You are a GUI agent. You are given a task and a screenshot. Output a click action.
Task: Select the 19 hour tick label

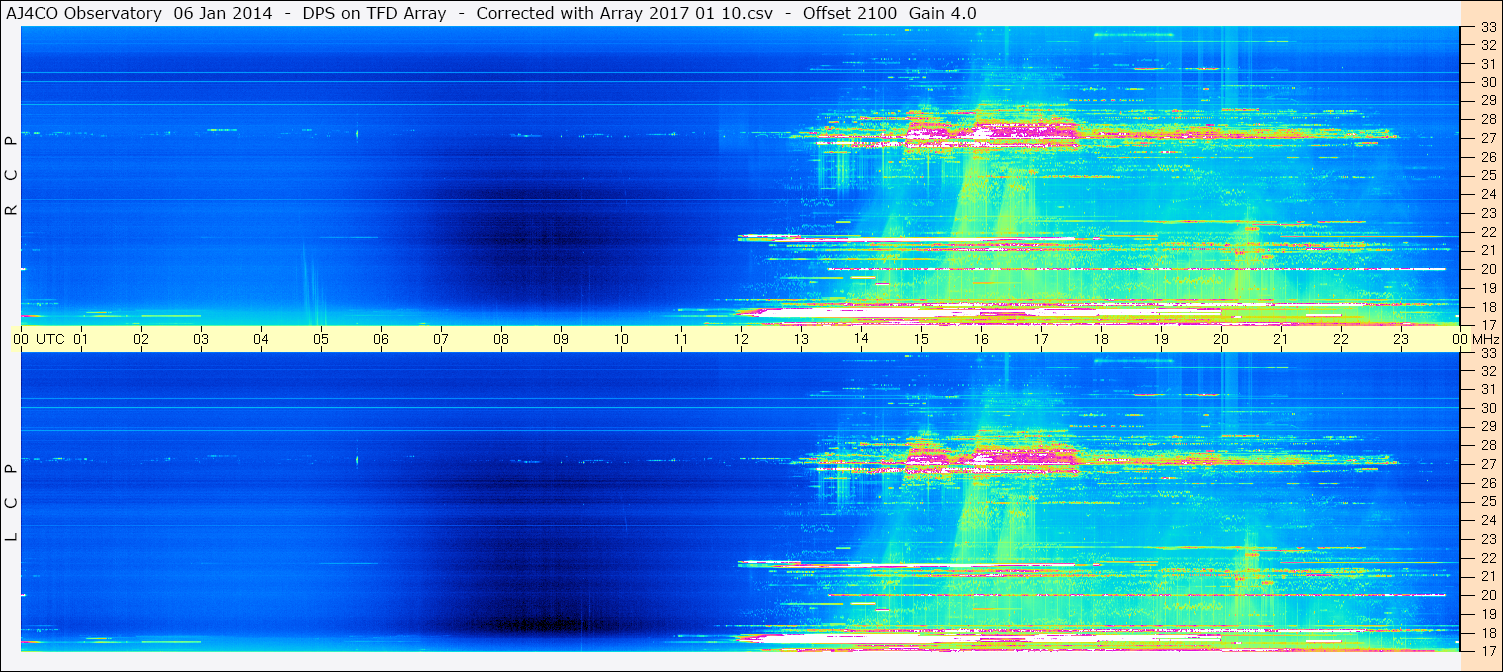(x=1161, y=339)
